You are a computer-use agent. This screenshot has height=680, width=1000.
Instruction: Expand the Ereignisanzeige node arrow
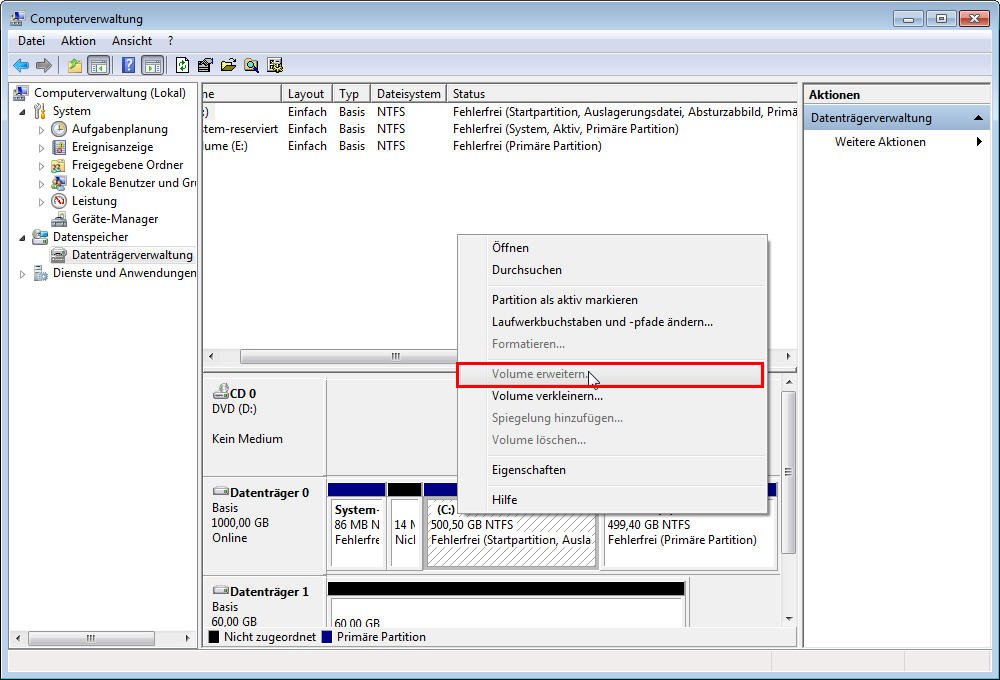point(41,148)
